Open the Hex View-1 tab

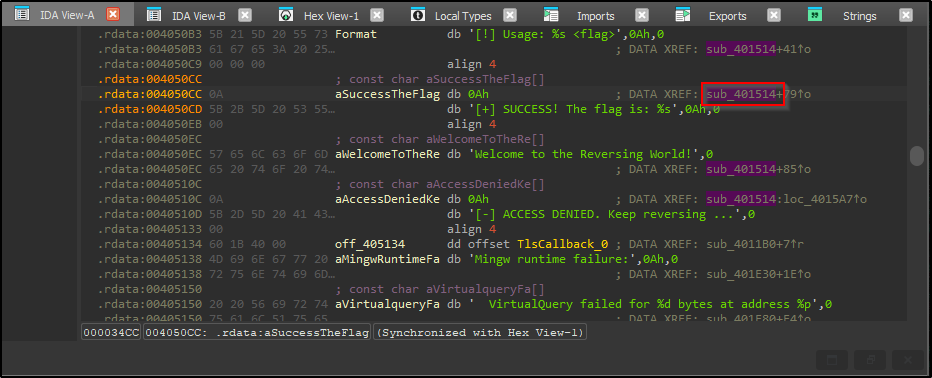[331, 16]
